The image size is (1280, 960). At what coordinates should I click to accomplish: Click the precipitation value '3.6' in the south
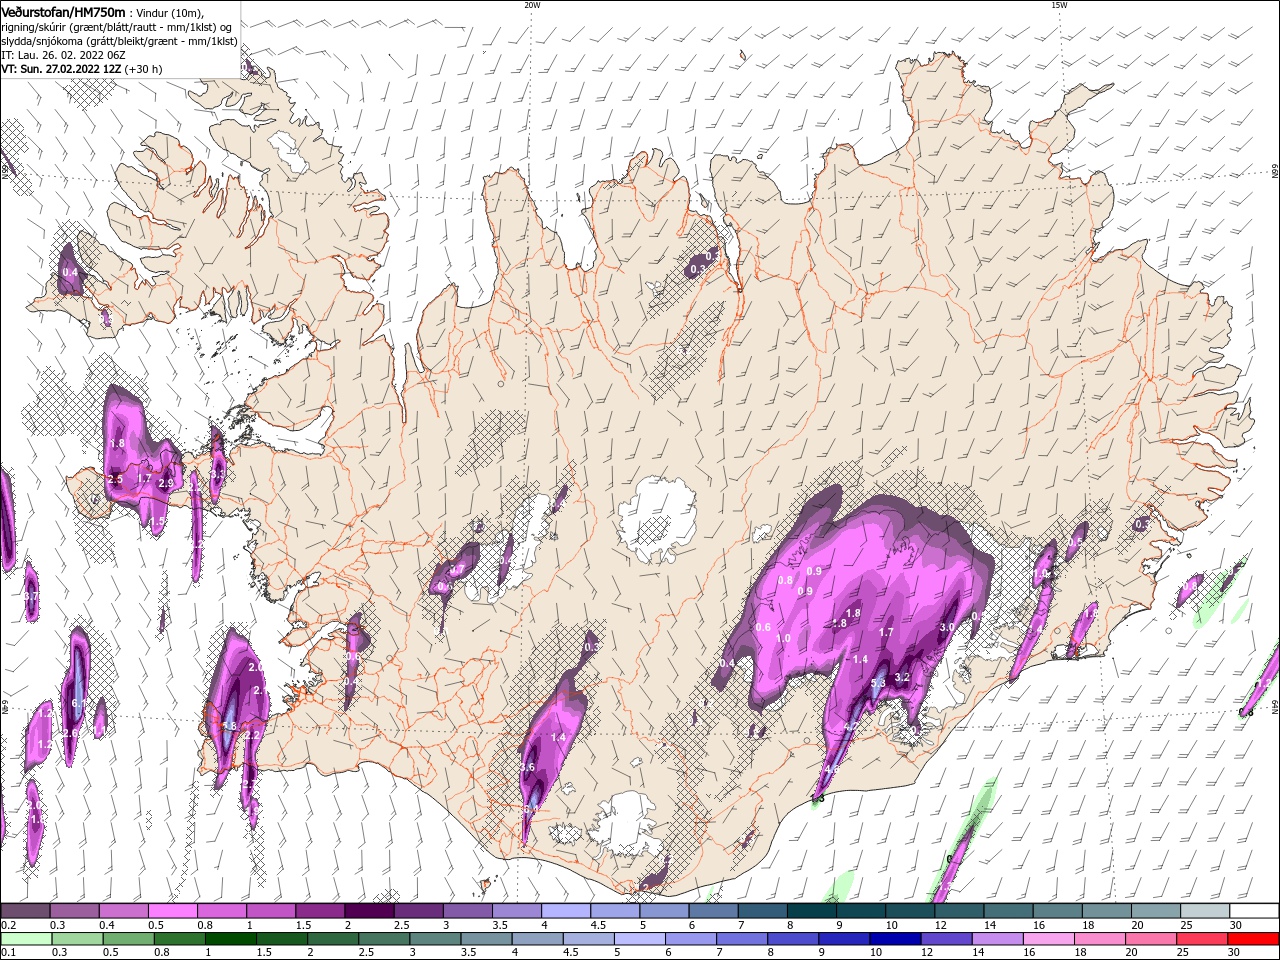pyautogui.click(x=528, y=767)
